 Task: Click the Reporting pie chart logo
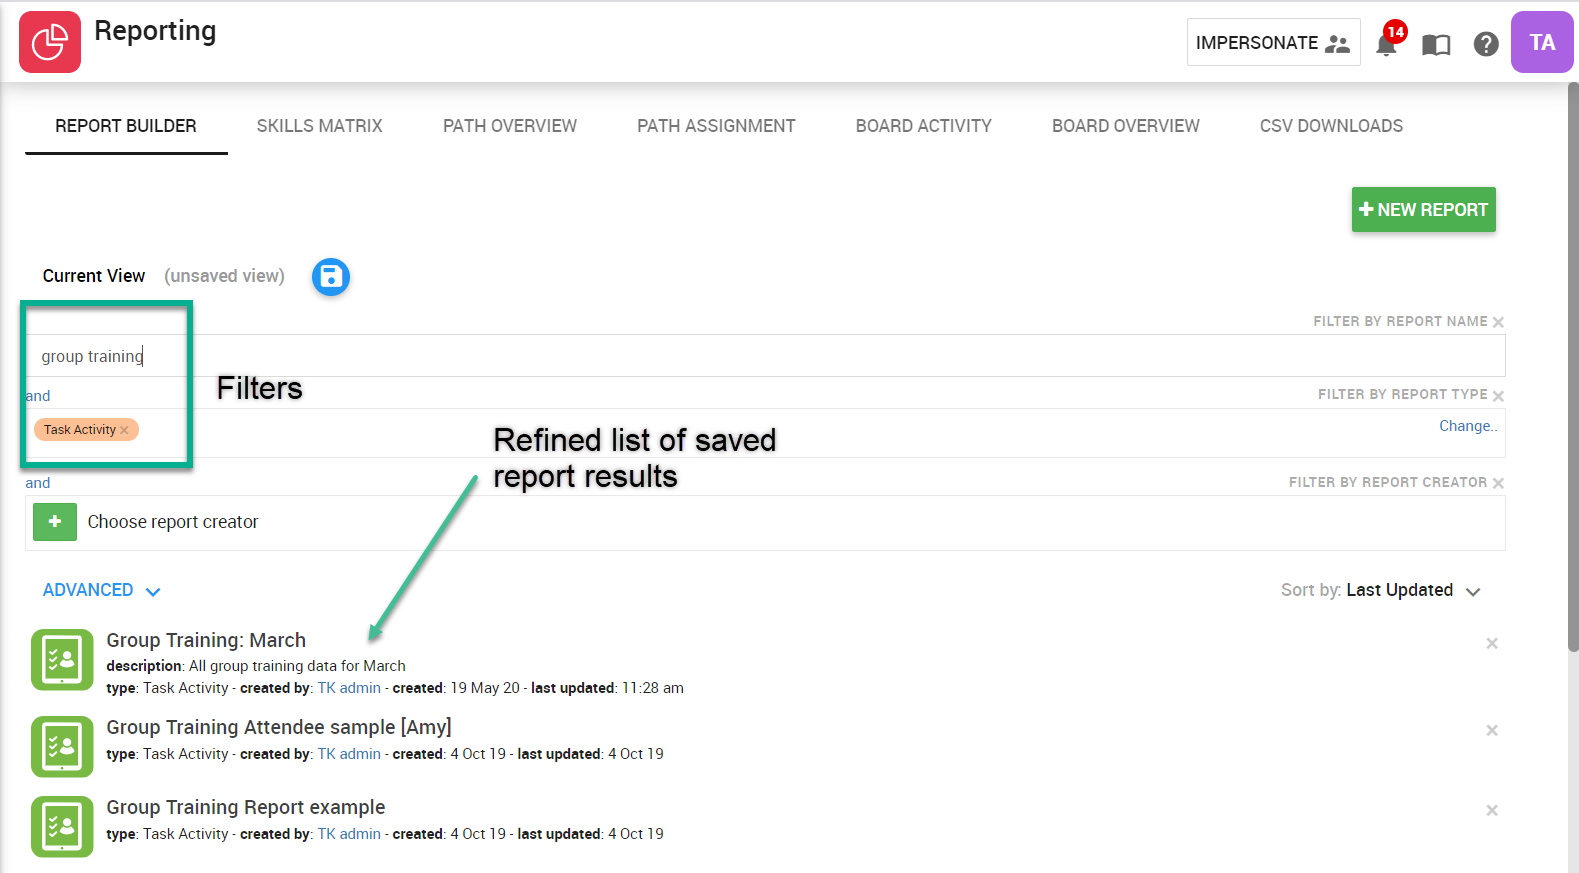click(50, 42)
